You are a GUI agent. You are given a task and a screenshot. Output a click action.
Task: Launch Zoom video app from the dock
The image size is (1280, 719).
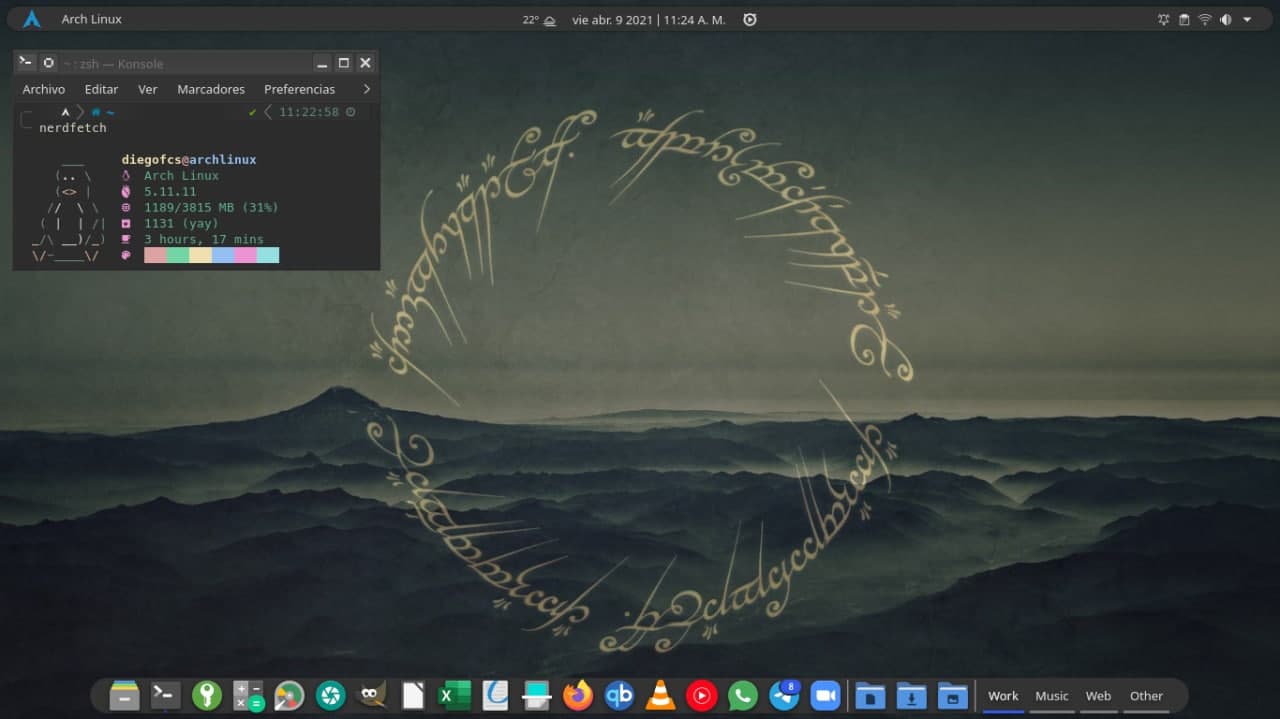825,695
